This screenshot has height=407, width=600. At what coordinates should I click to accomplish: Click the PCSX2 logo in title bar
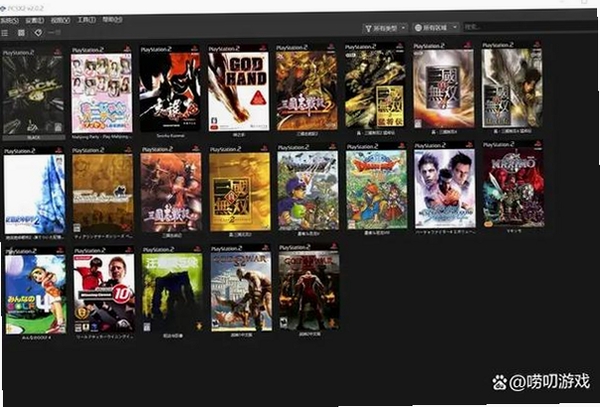coord(2,8)
